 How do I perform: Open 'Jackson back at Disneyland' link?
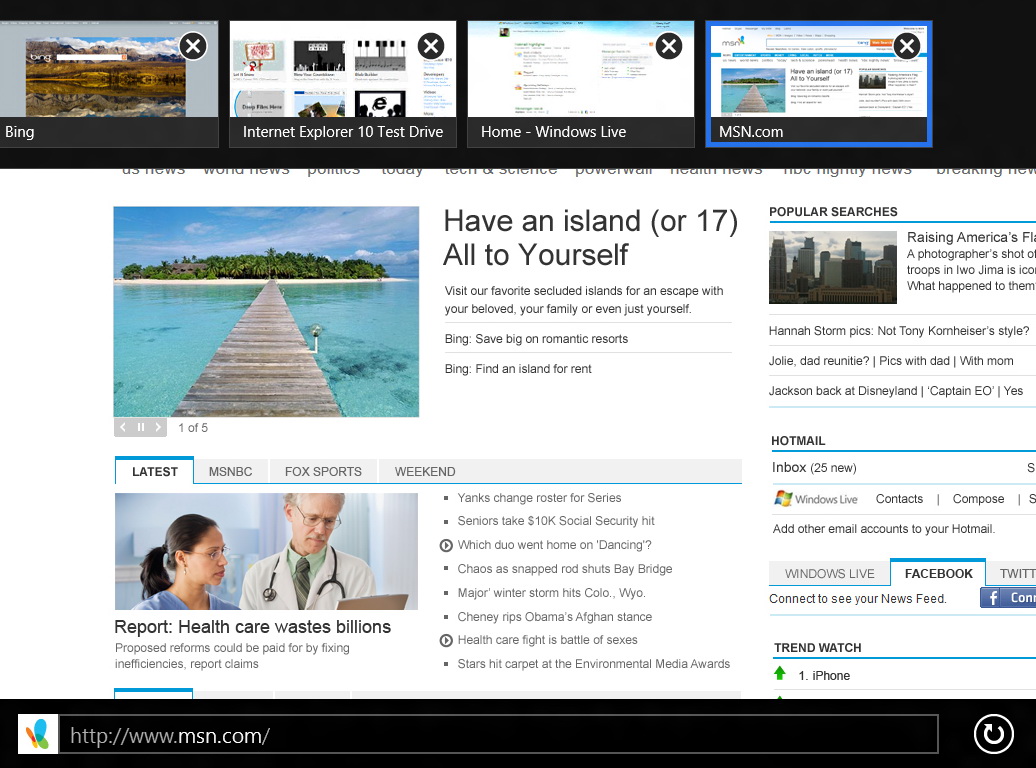pos(842,391)
